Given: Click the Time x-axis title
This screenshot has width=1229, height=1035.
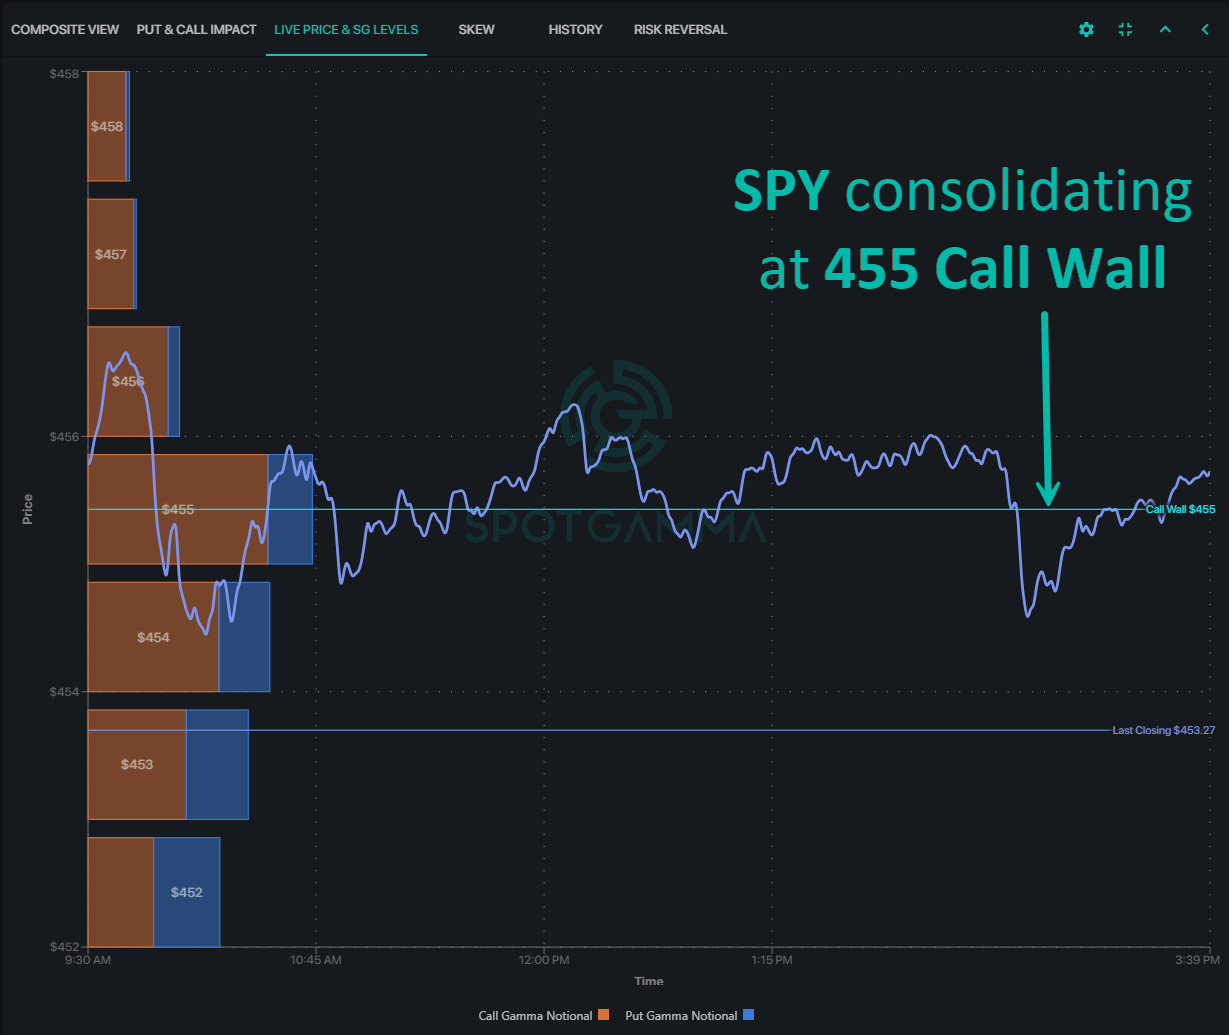Looking at the screenshot, I should (x=649, y=981).
